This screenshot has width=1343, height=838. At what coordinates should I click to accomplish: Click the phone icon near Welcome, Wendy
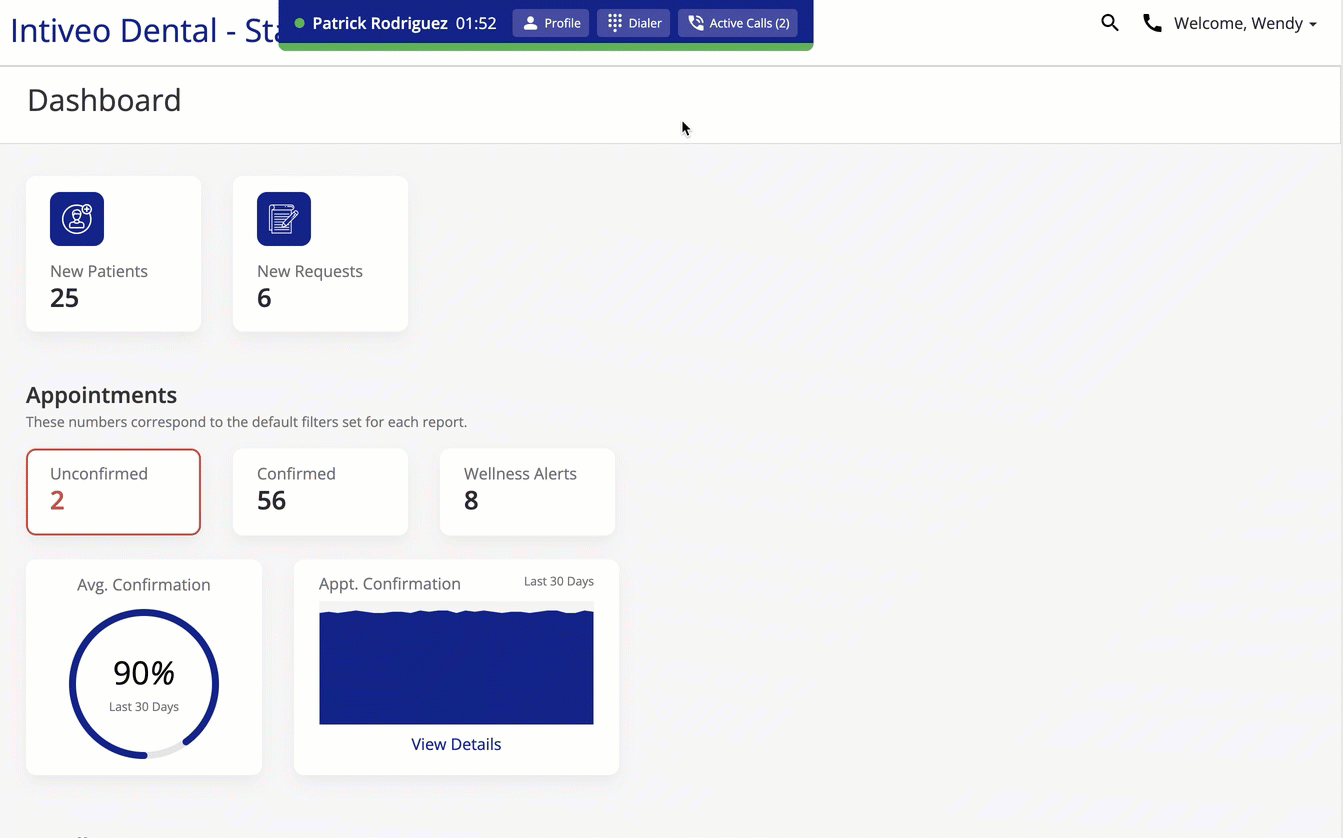[x=1152, y=22]
